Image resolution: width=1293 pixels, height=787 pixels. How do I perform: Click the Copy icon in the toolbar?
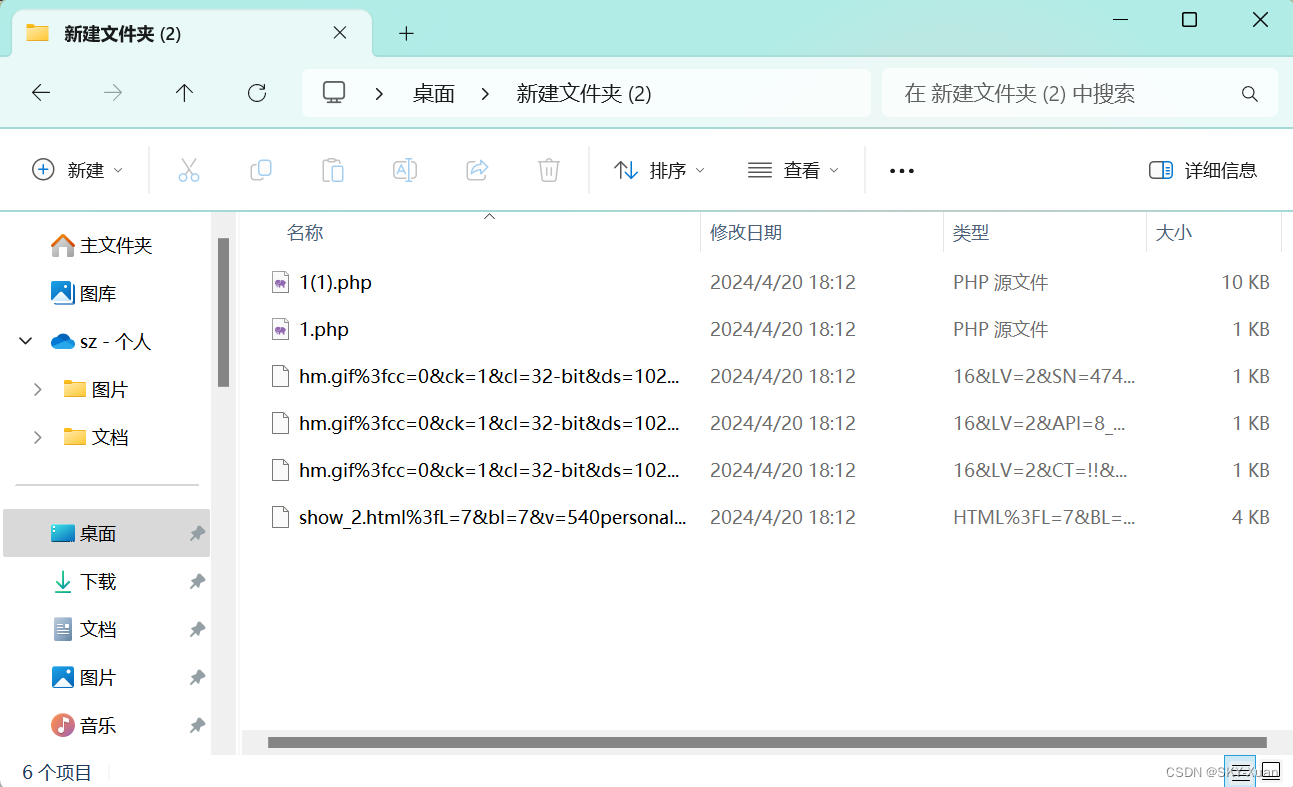(261, 170)
